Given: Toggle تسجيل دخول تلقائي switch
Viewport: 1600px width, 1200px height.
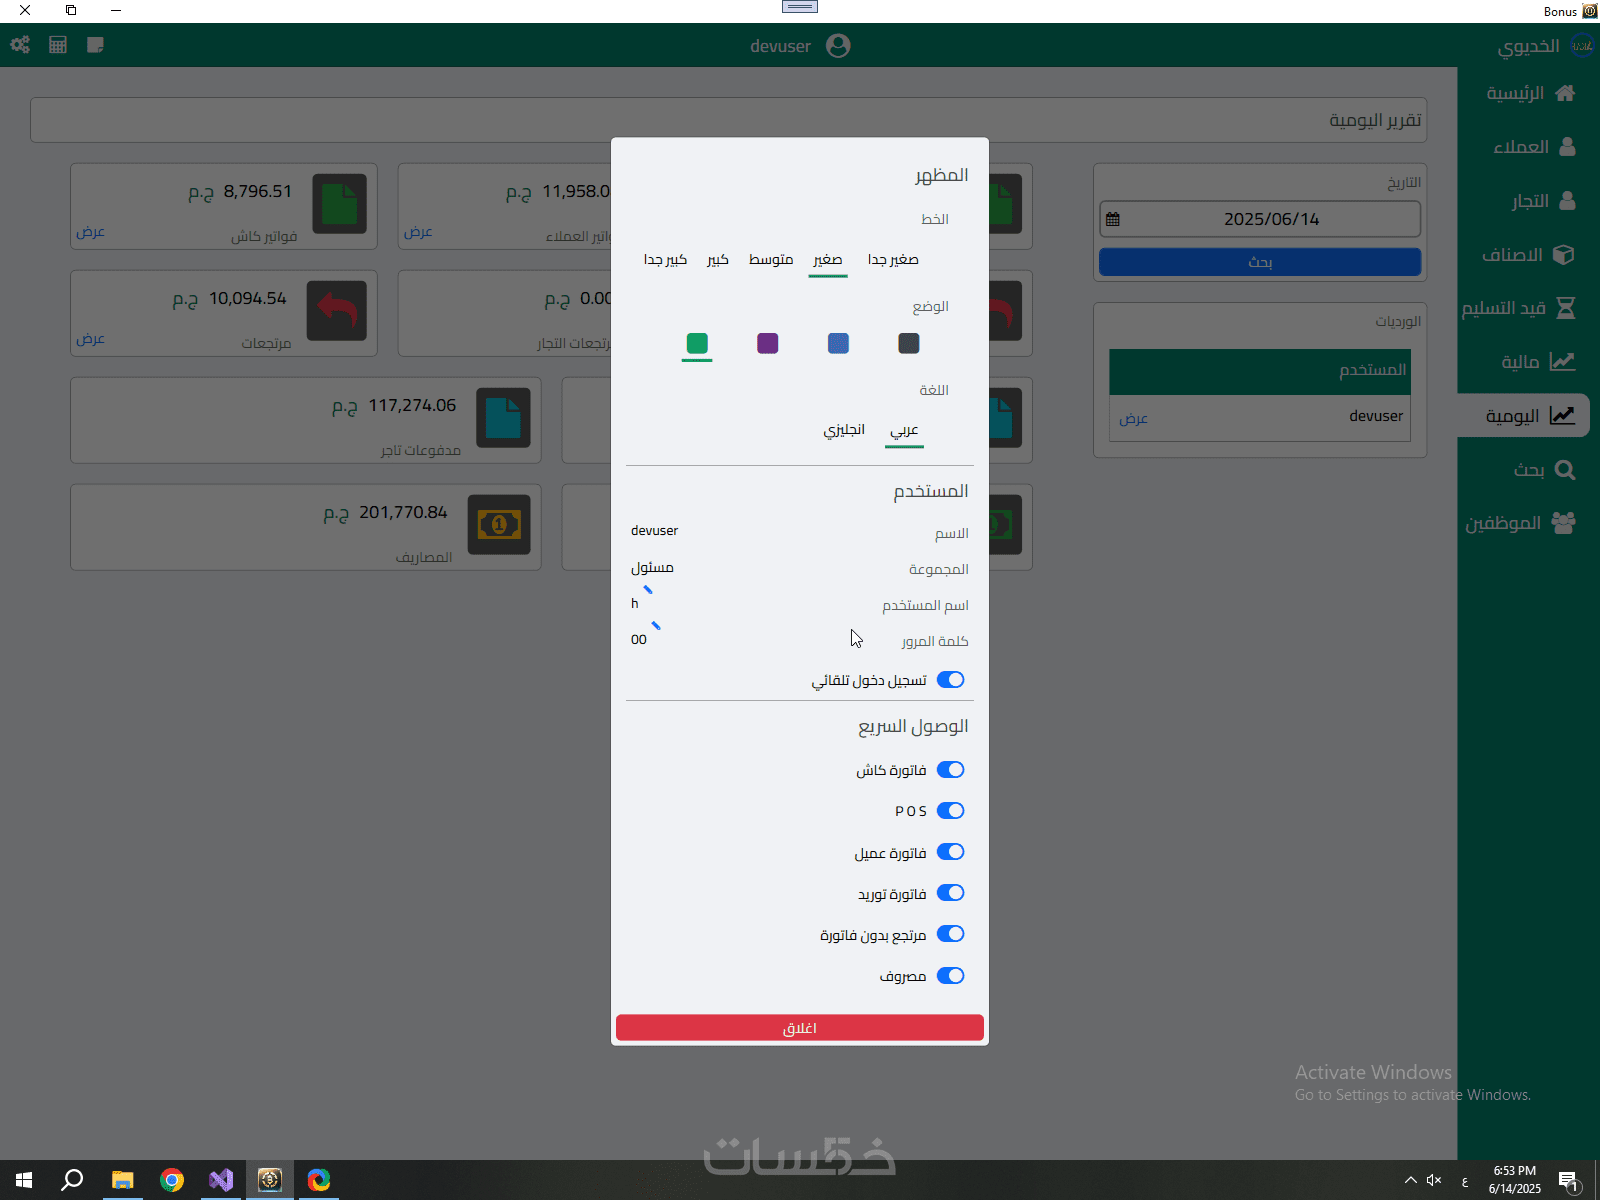Looking at the screenshot, I should click(x=951, y=680).
